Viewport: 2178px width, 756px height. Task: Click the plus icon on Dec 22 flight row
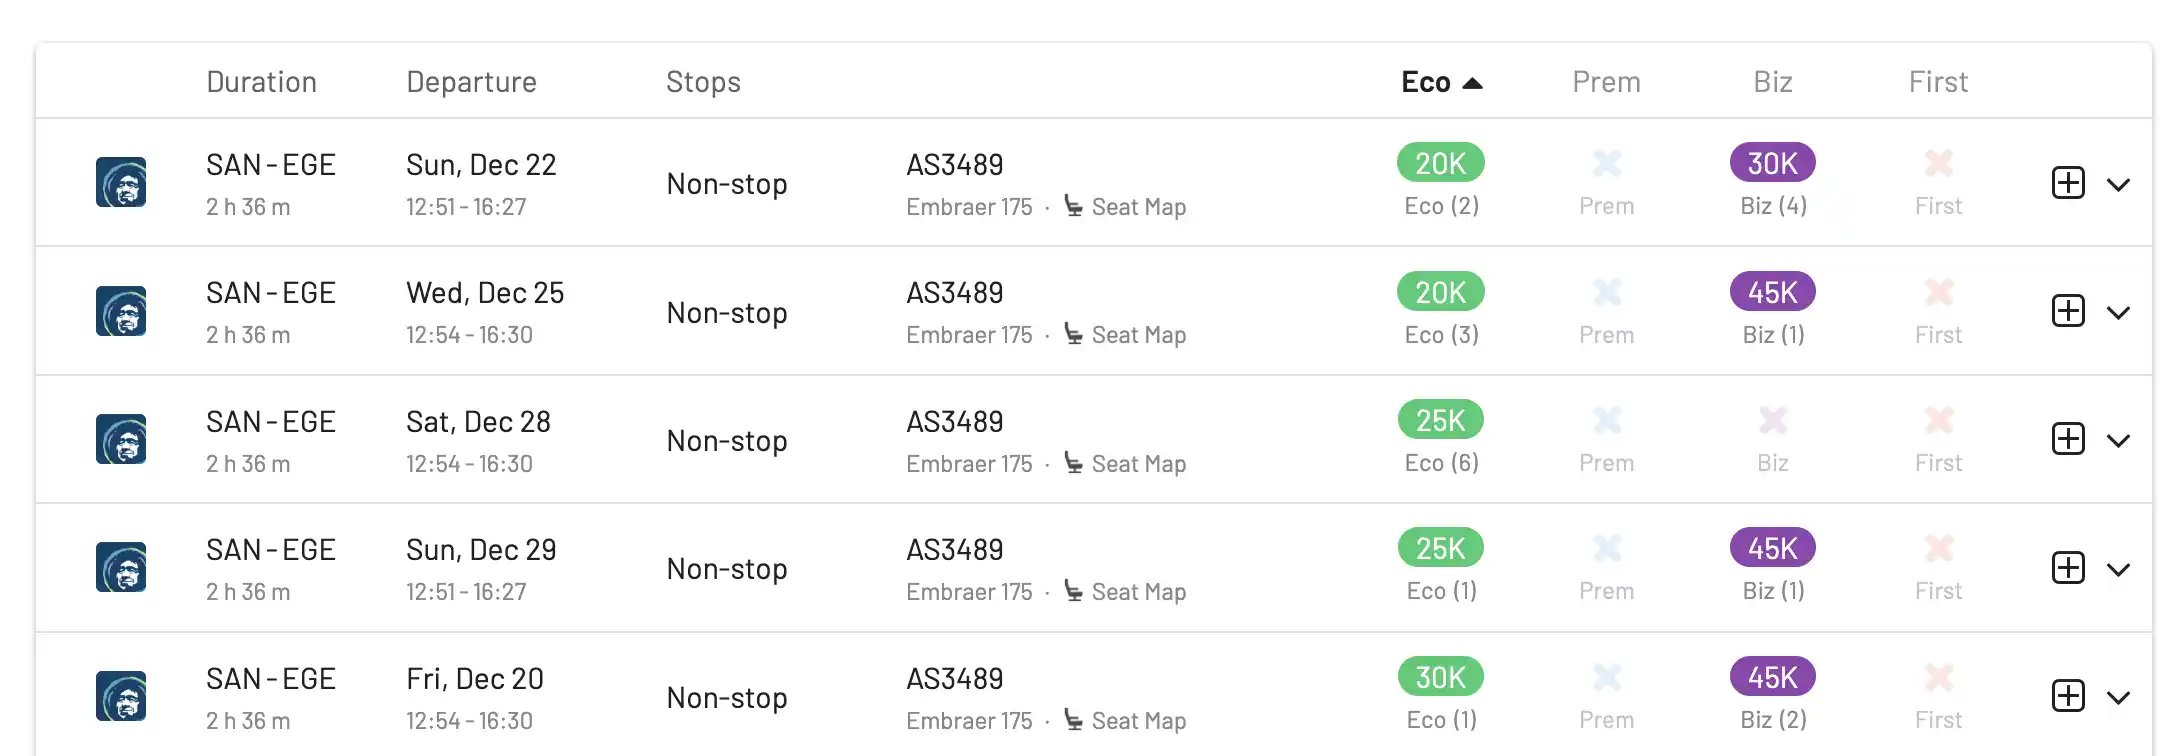(x=2068, y=183)
